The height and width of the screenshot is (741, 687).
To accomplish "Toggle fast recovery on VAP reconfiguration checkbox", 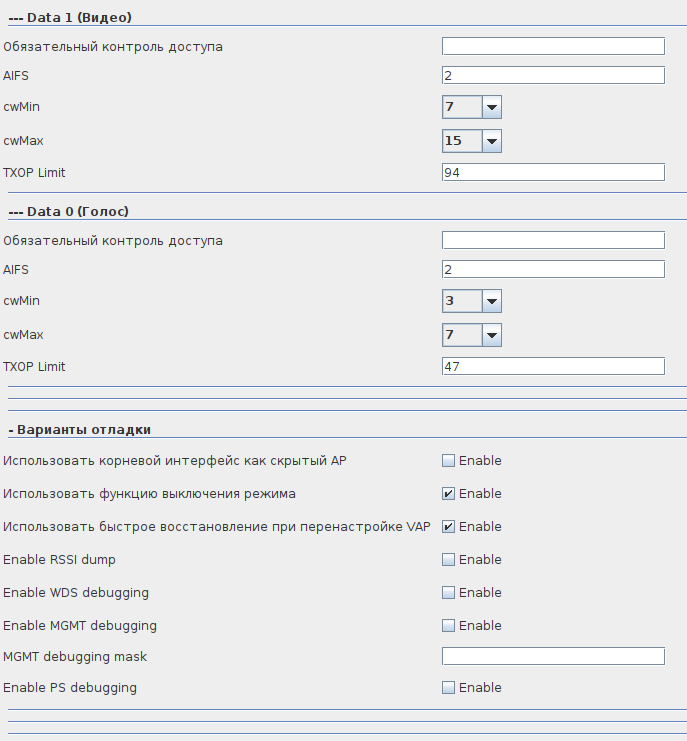I will [449, 527].
